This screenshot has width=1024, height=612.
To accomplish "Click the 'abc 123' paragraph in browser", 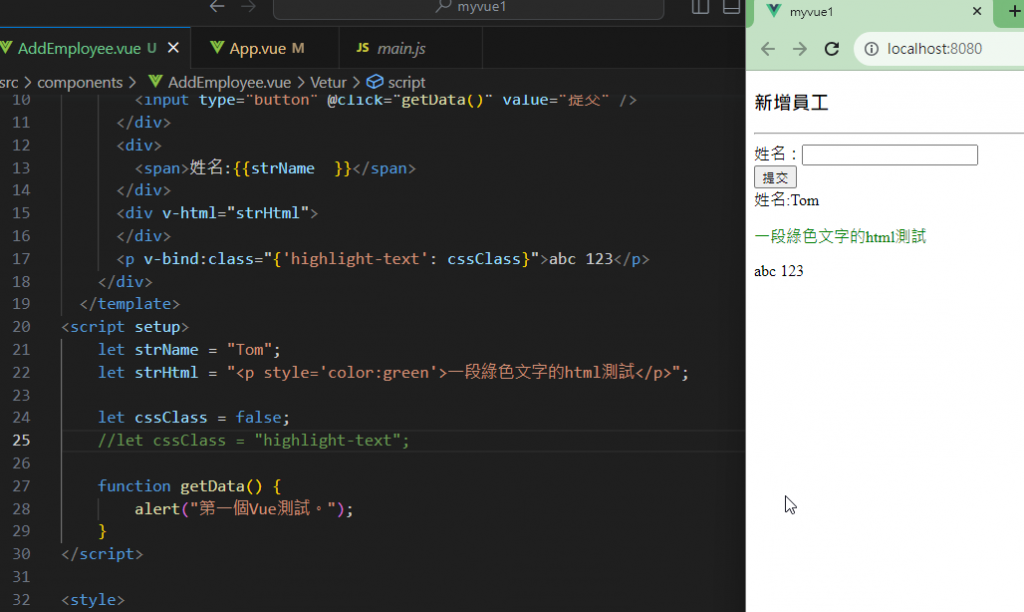I will pos(778,271).
